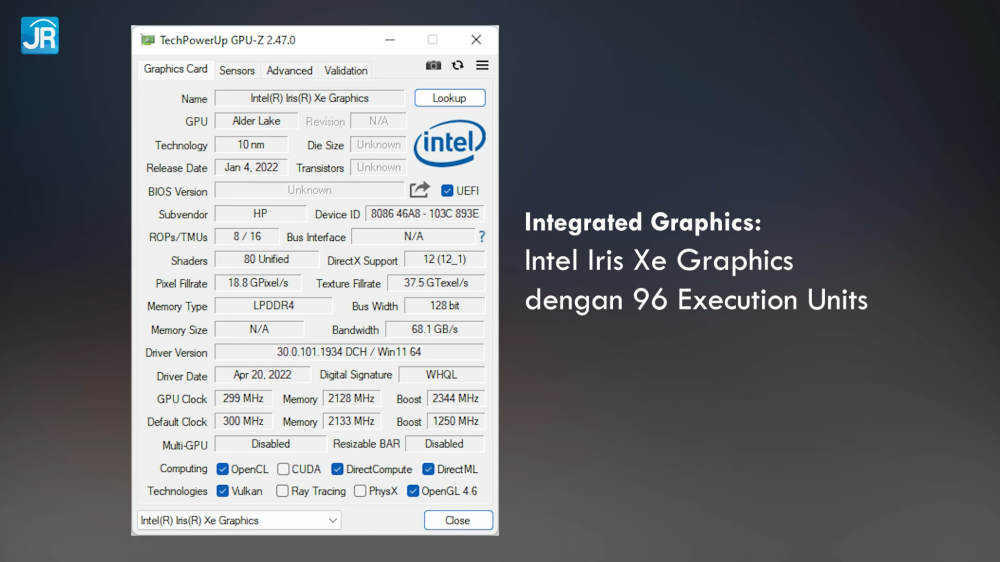Click the refresh icon in GPU-Z
1000x562 pixels.
coord(458,65)
